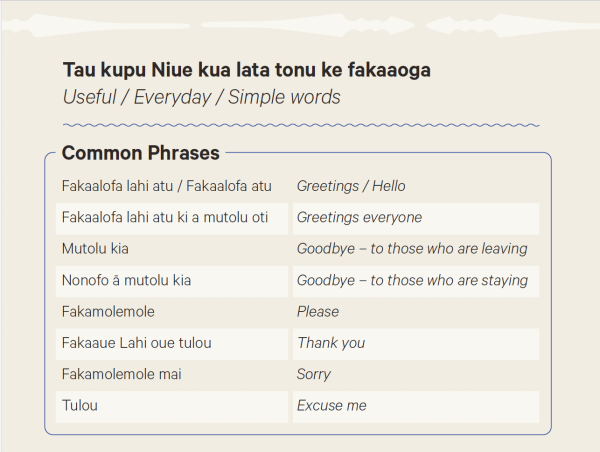Image resolution: width=600 pixels, height=452 pixels.
Task: Select the 'Common Phrases' section title
Action: click(x=141, y=153)
